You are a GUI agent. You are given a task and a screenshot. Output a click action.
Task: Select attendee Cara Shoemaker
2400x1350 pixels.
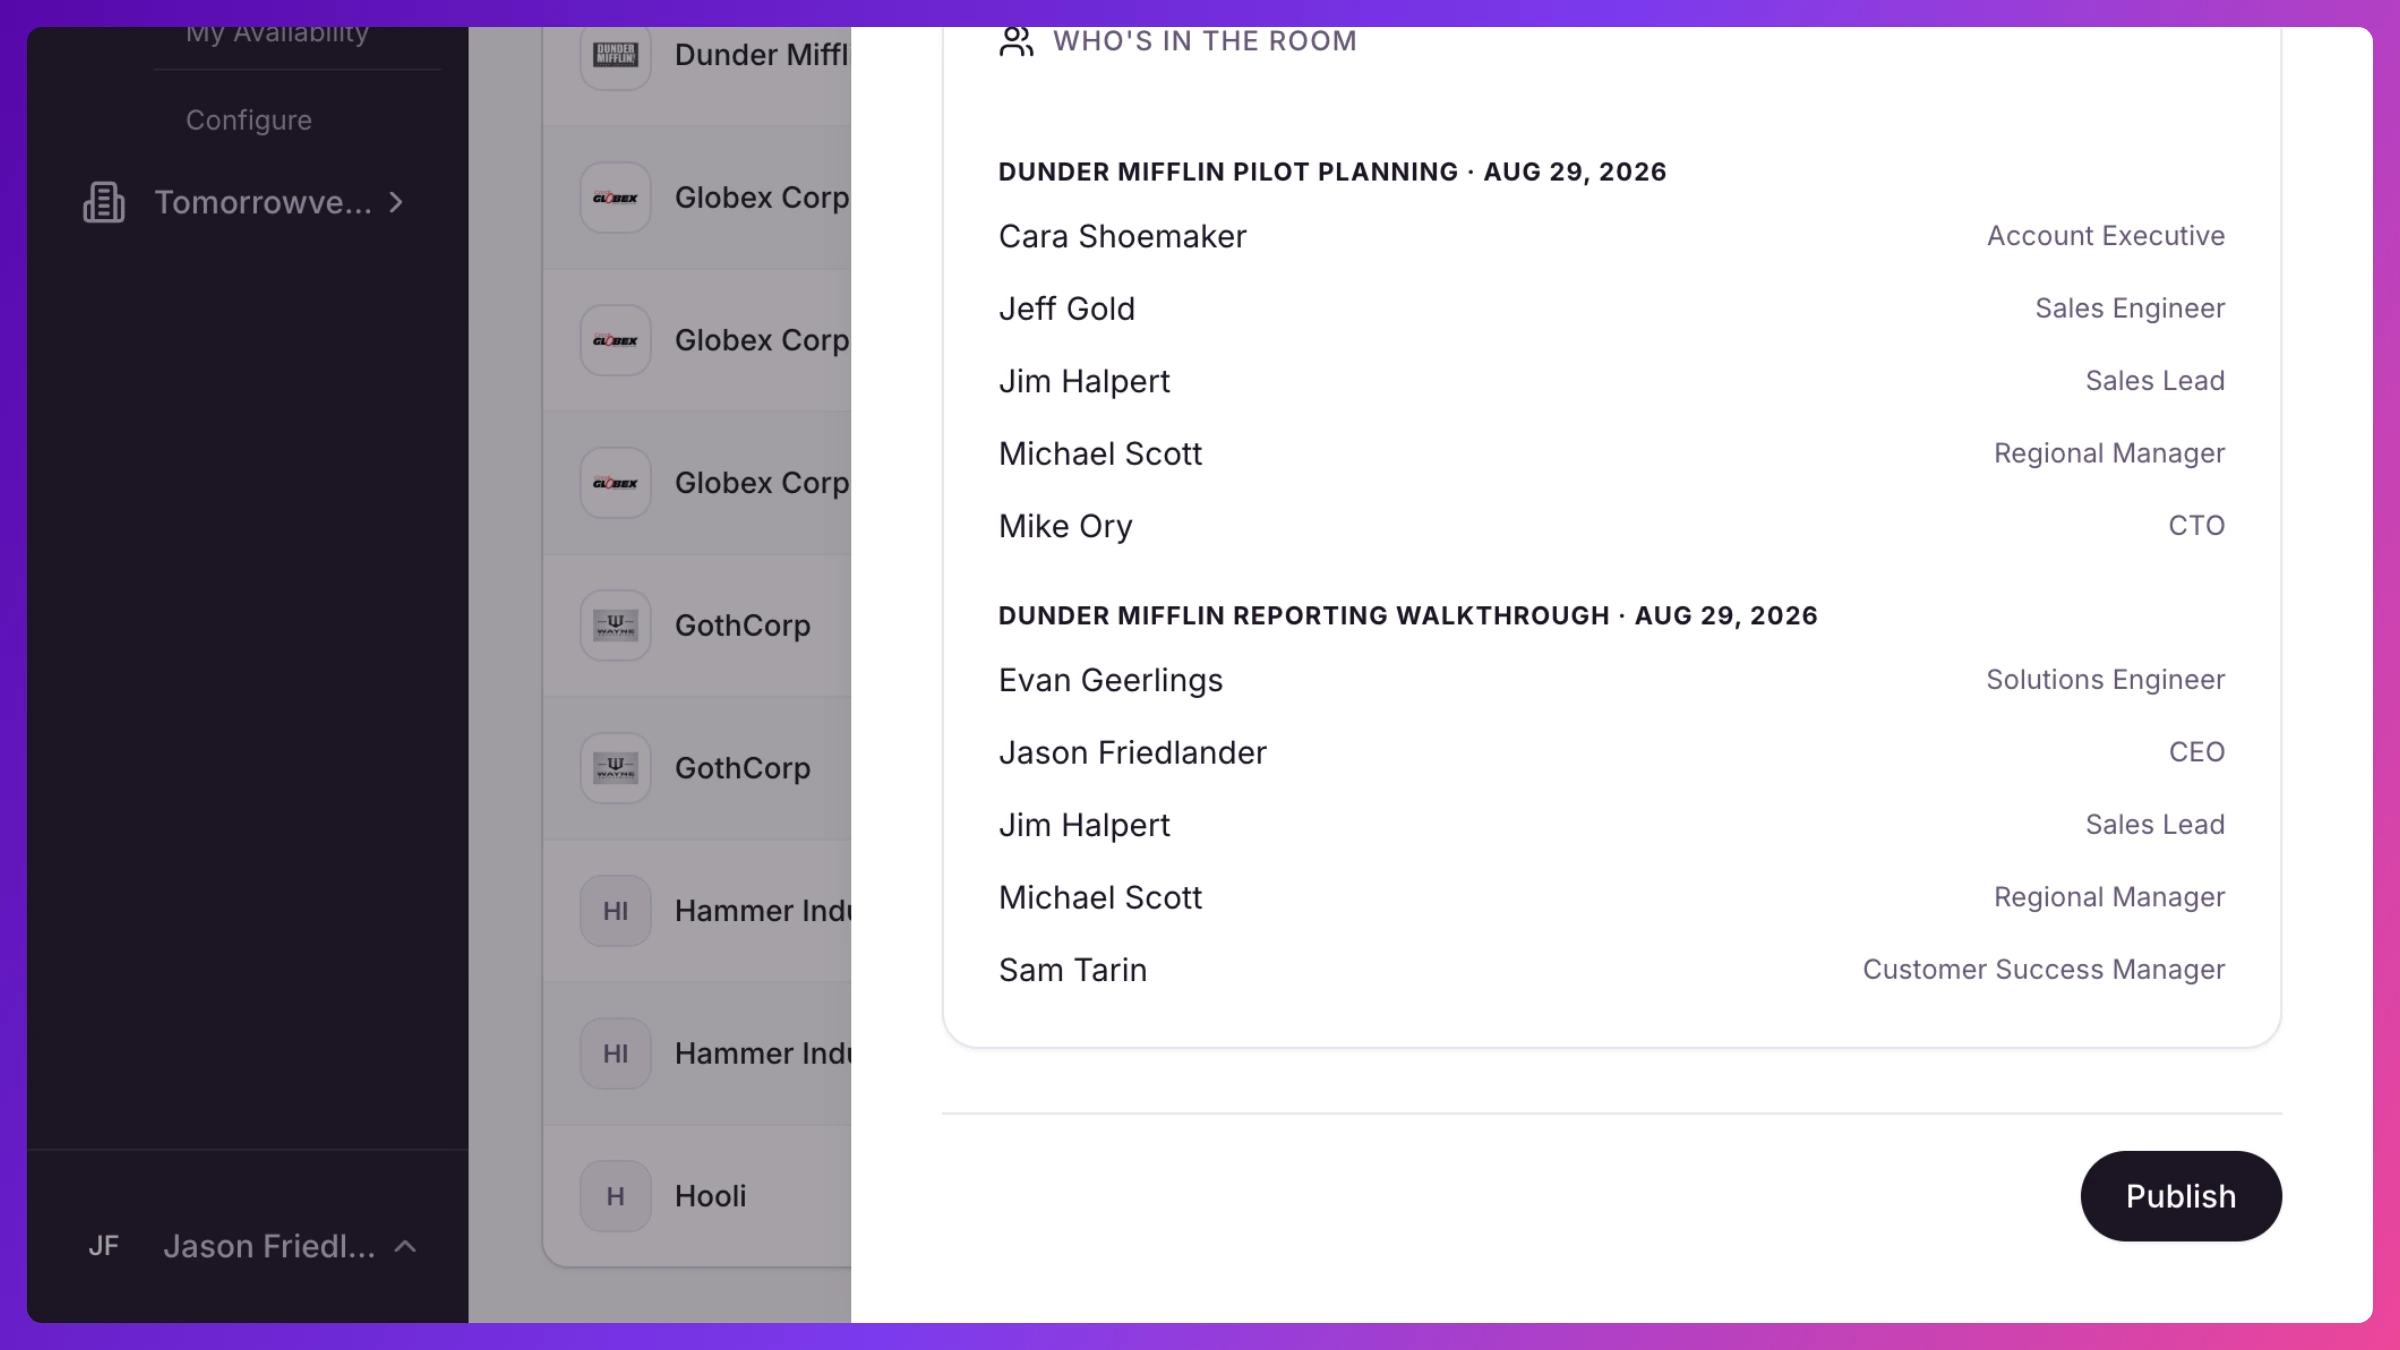(1122, 236)
